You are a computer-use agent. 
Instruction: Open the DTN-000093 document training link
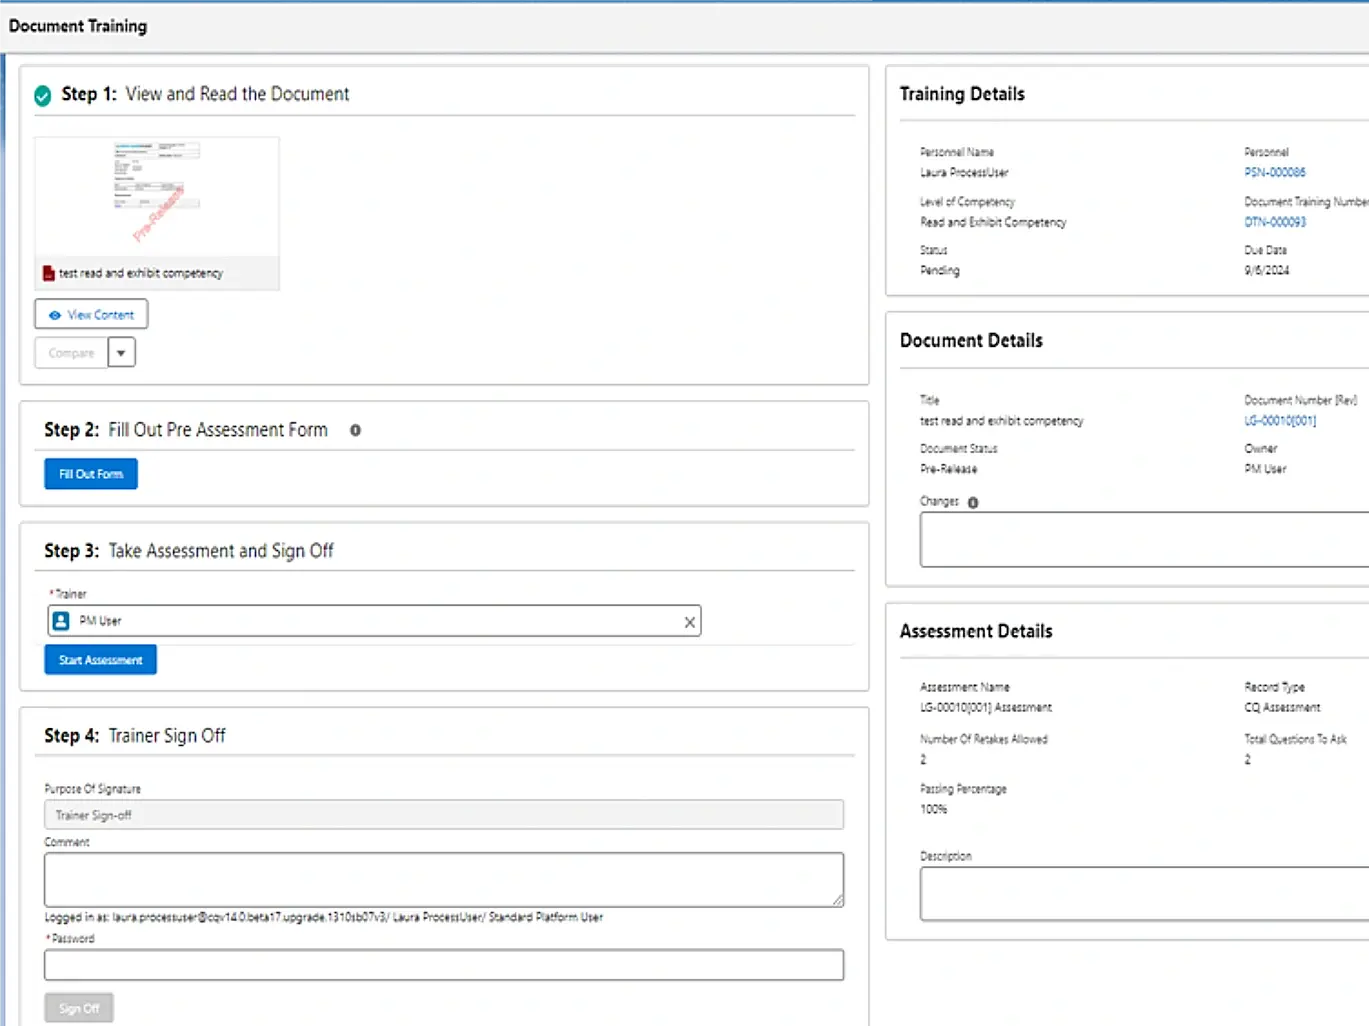[x=1275, y=222]
